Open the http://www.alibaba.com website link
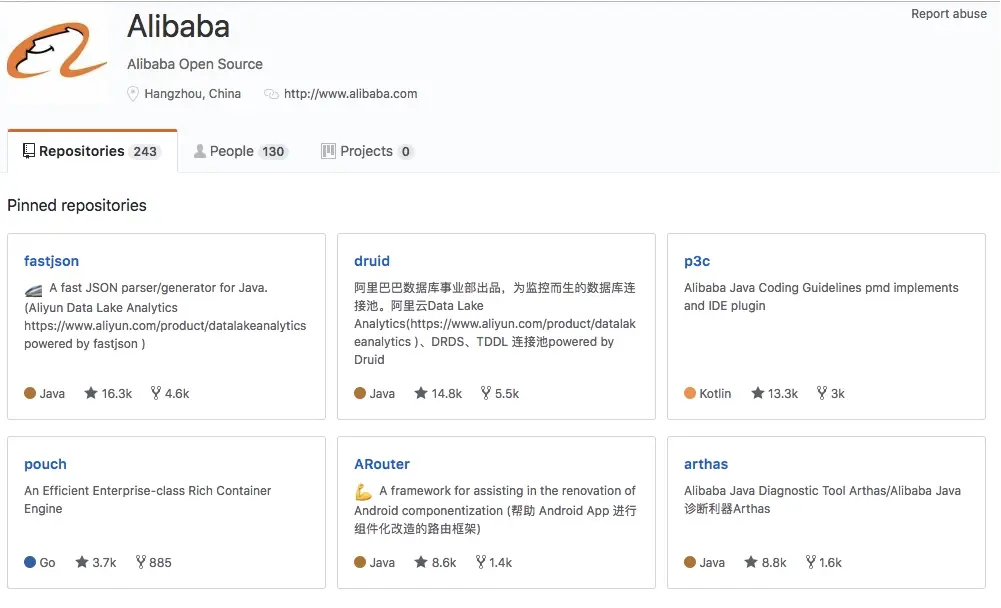 350,94
